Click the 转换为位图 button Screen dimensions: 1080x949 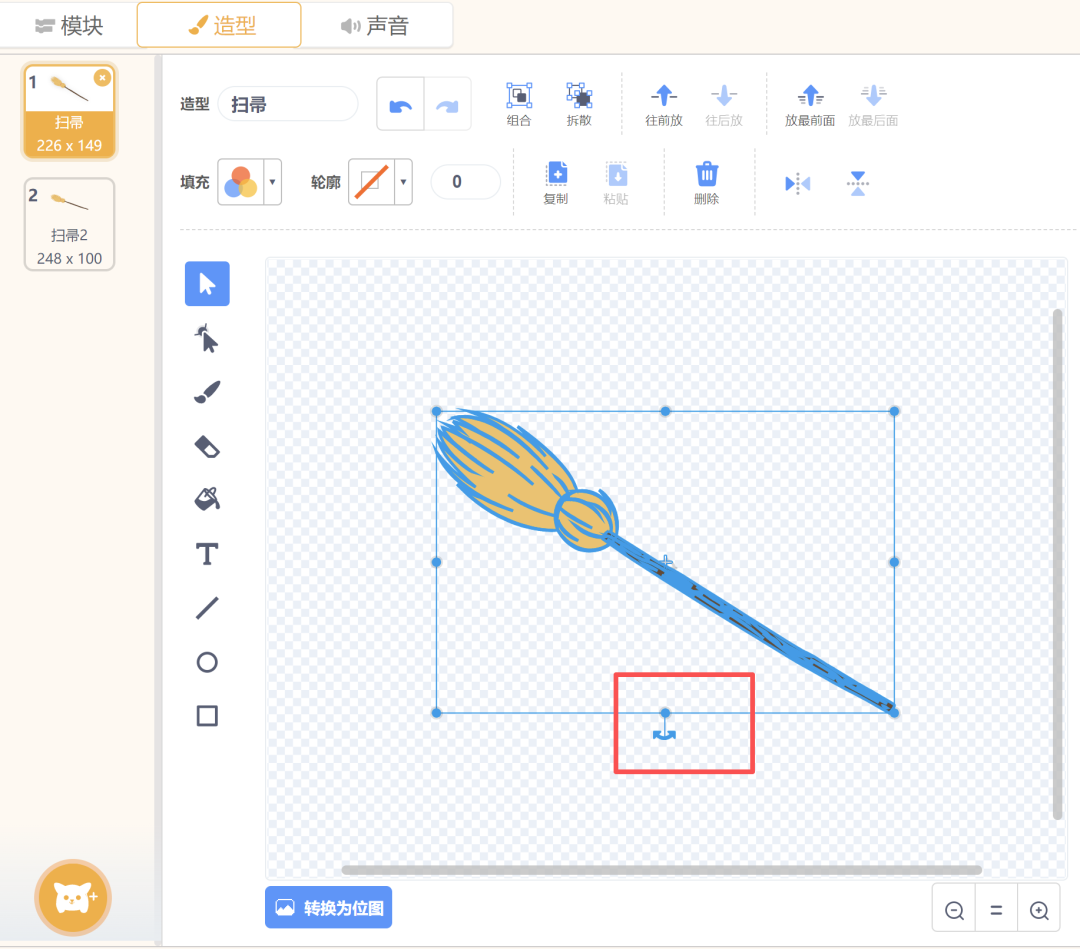coord(329,908)
